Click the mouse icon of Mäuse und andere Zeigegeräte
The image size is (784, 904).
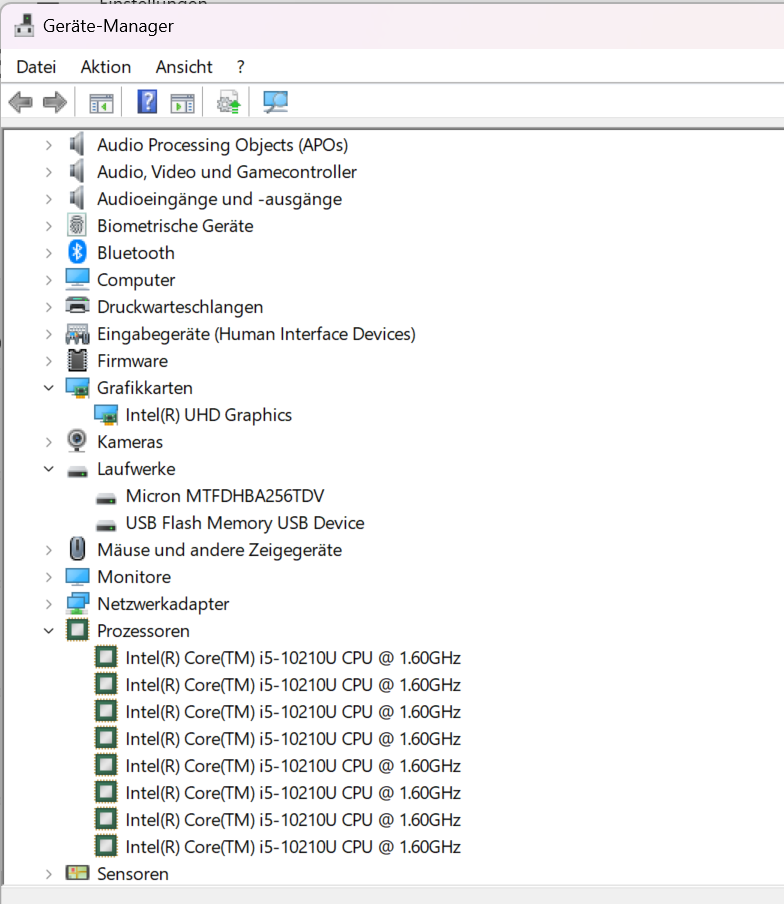(x=77, y=549)
